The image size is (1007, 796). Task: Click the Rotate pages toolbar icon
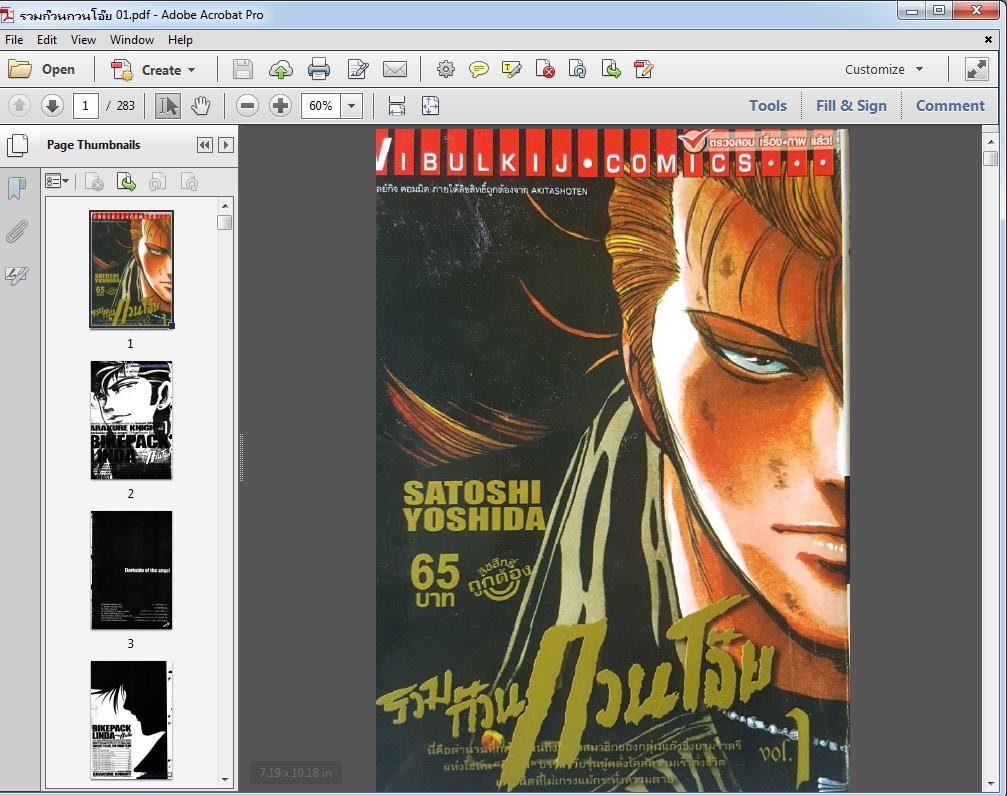point(577,69)
